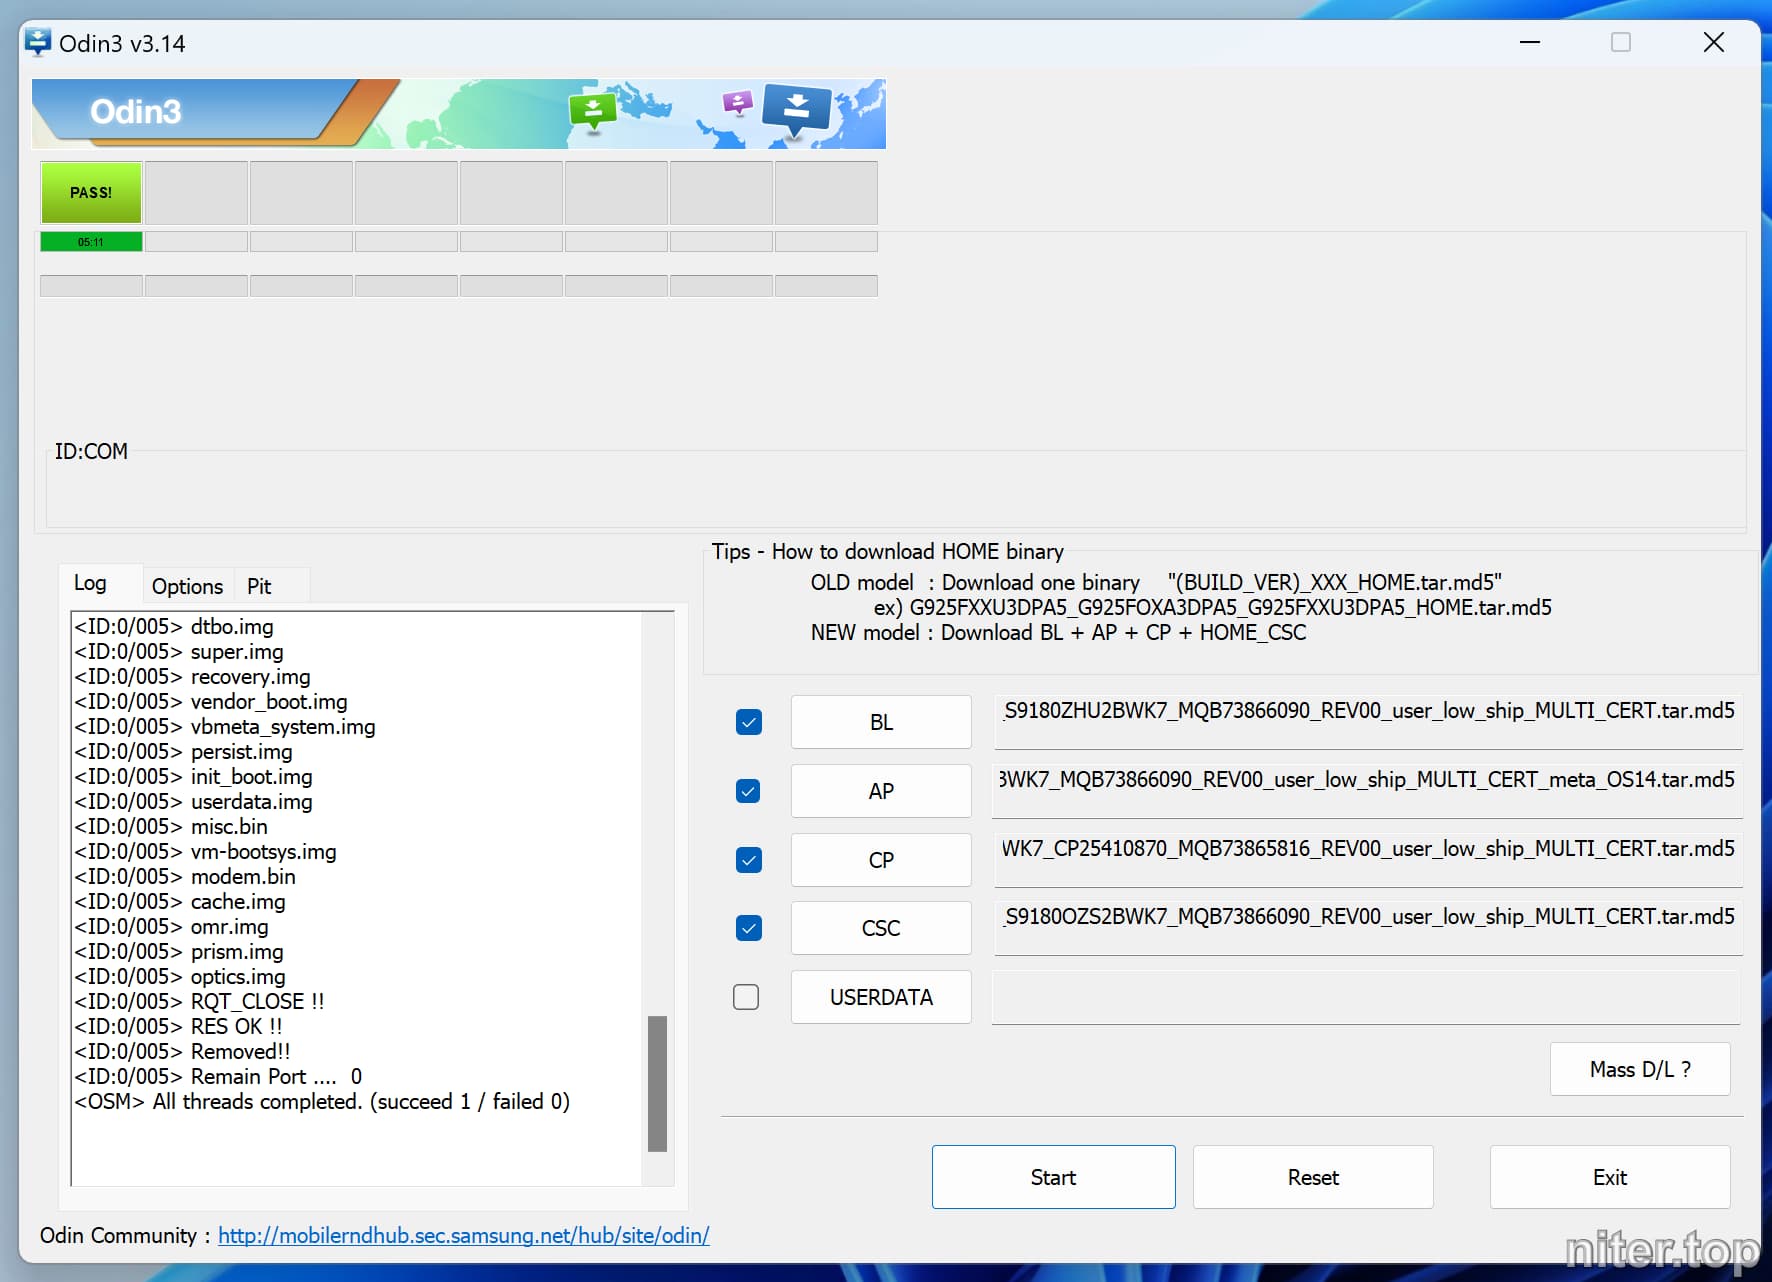
Task: Select log line 'userdata.img'
Action: (193, 802)
